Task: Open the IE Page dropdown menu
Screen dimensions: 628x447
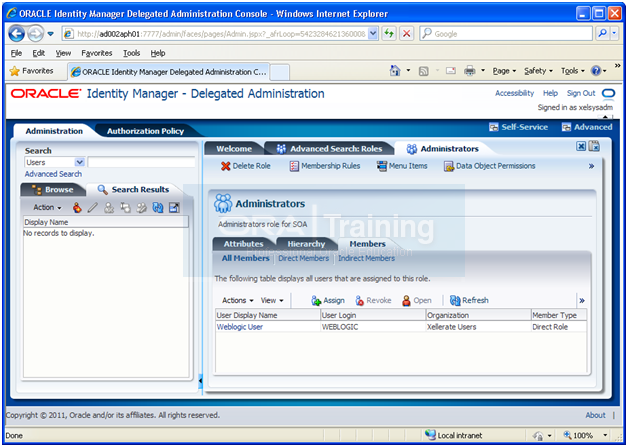Action: click(x=504, y=71)
